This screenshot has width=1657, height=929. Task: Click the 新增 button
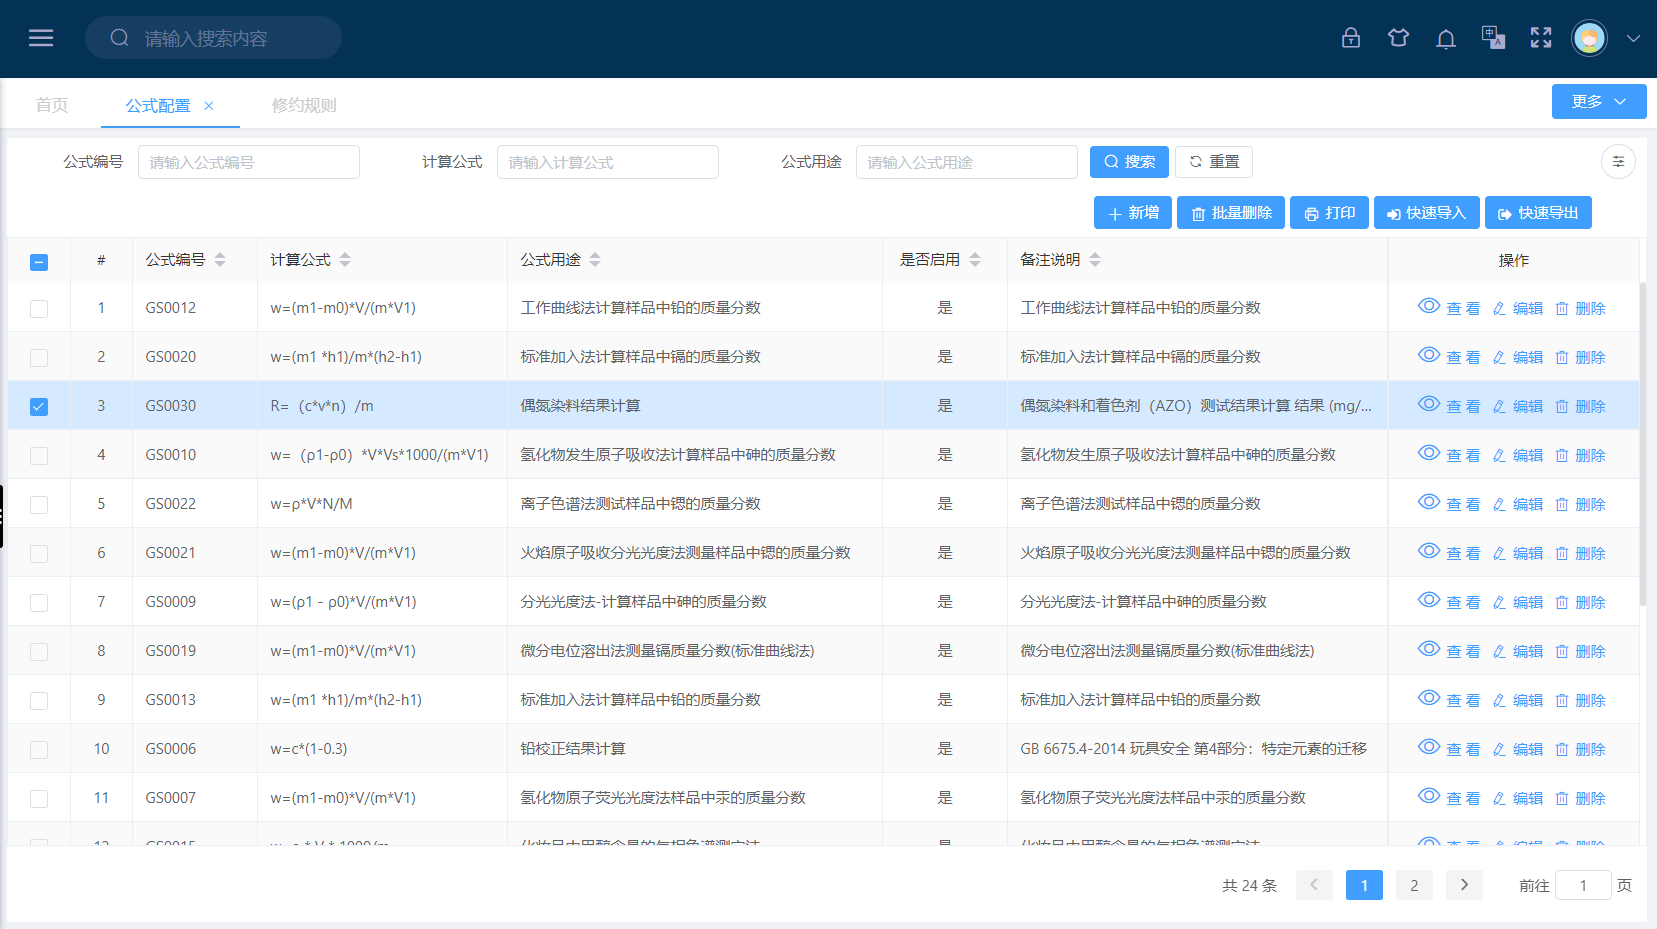pyautogui.click(x=1133, y=213)
